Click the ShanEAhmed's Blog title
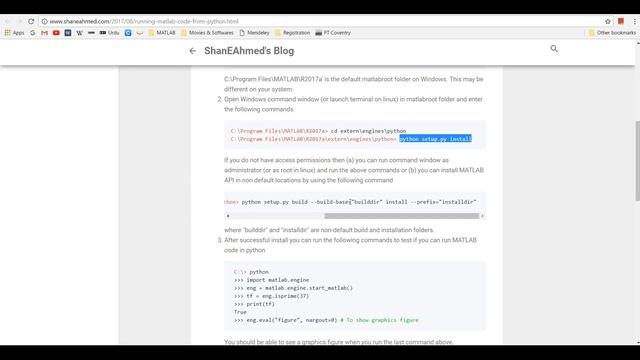 point(249,51)
